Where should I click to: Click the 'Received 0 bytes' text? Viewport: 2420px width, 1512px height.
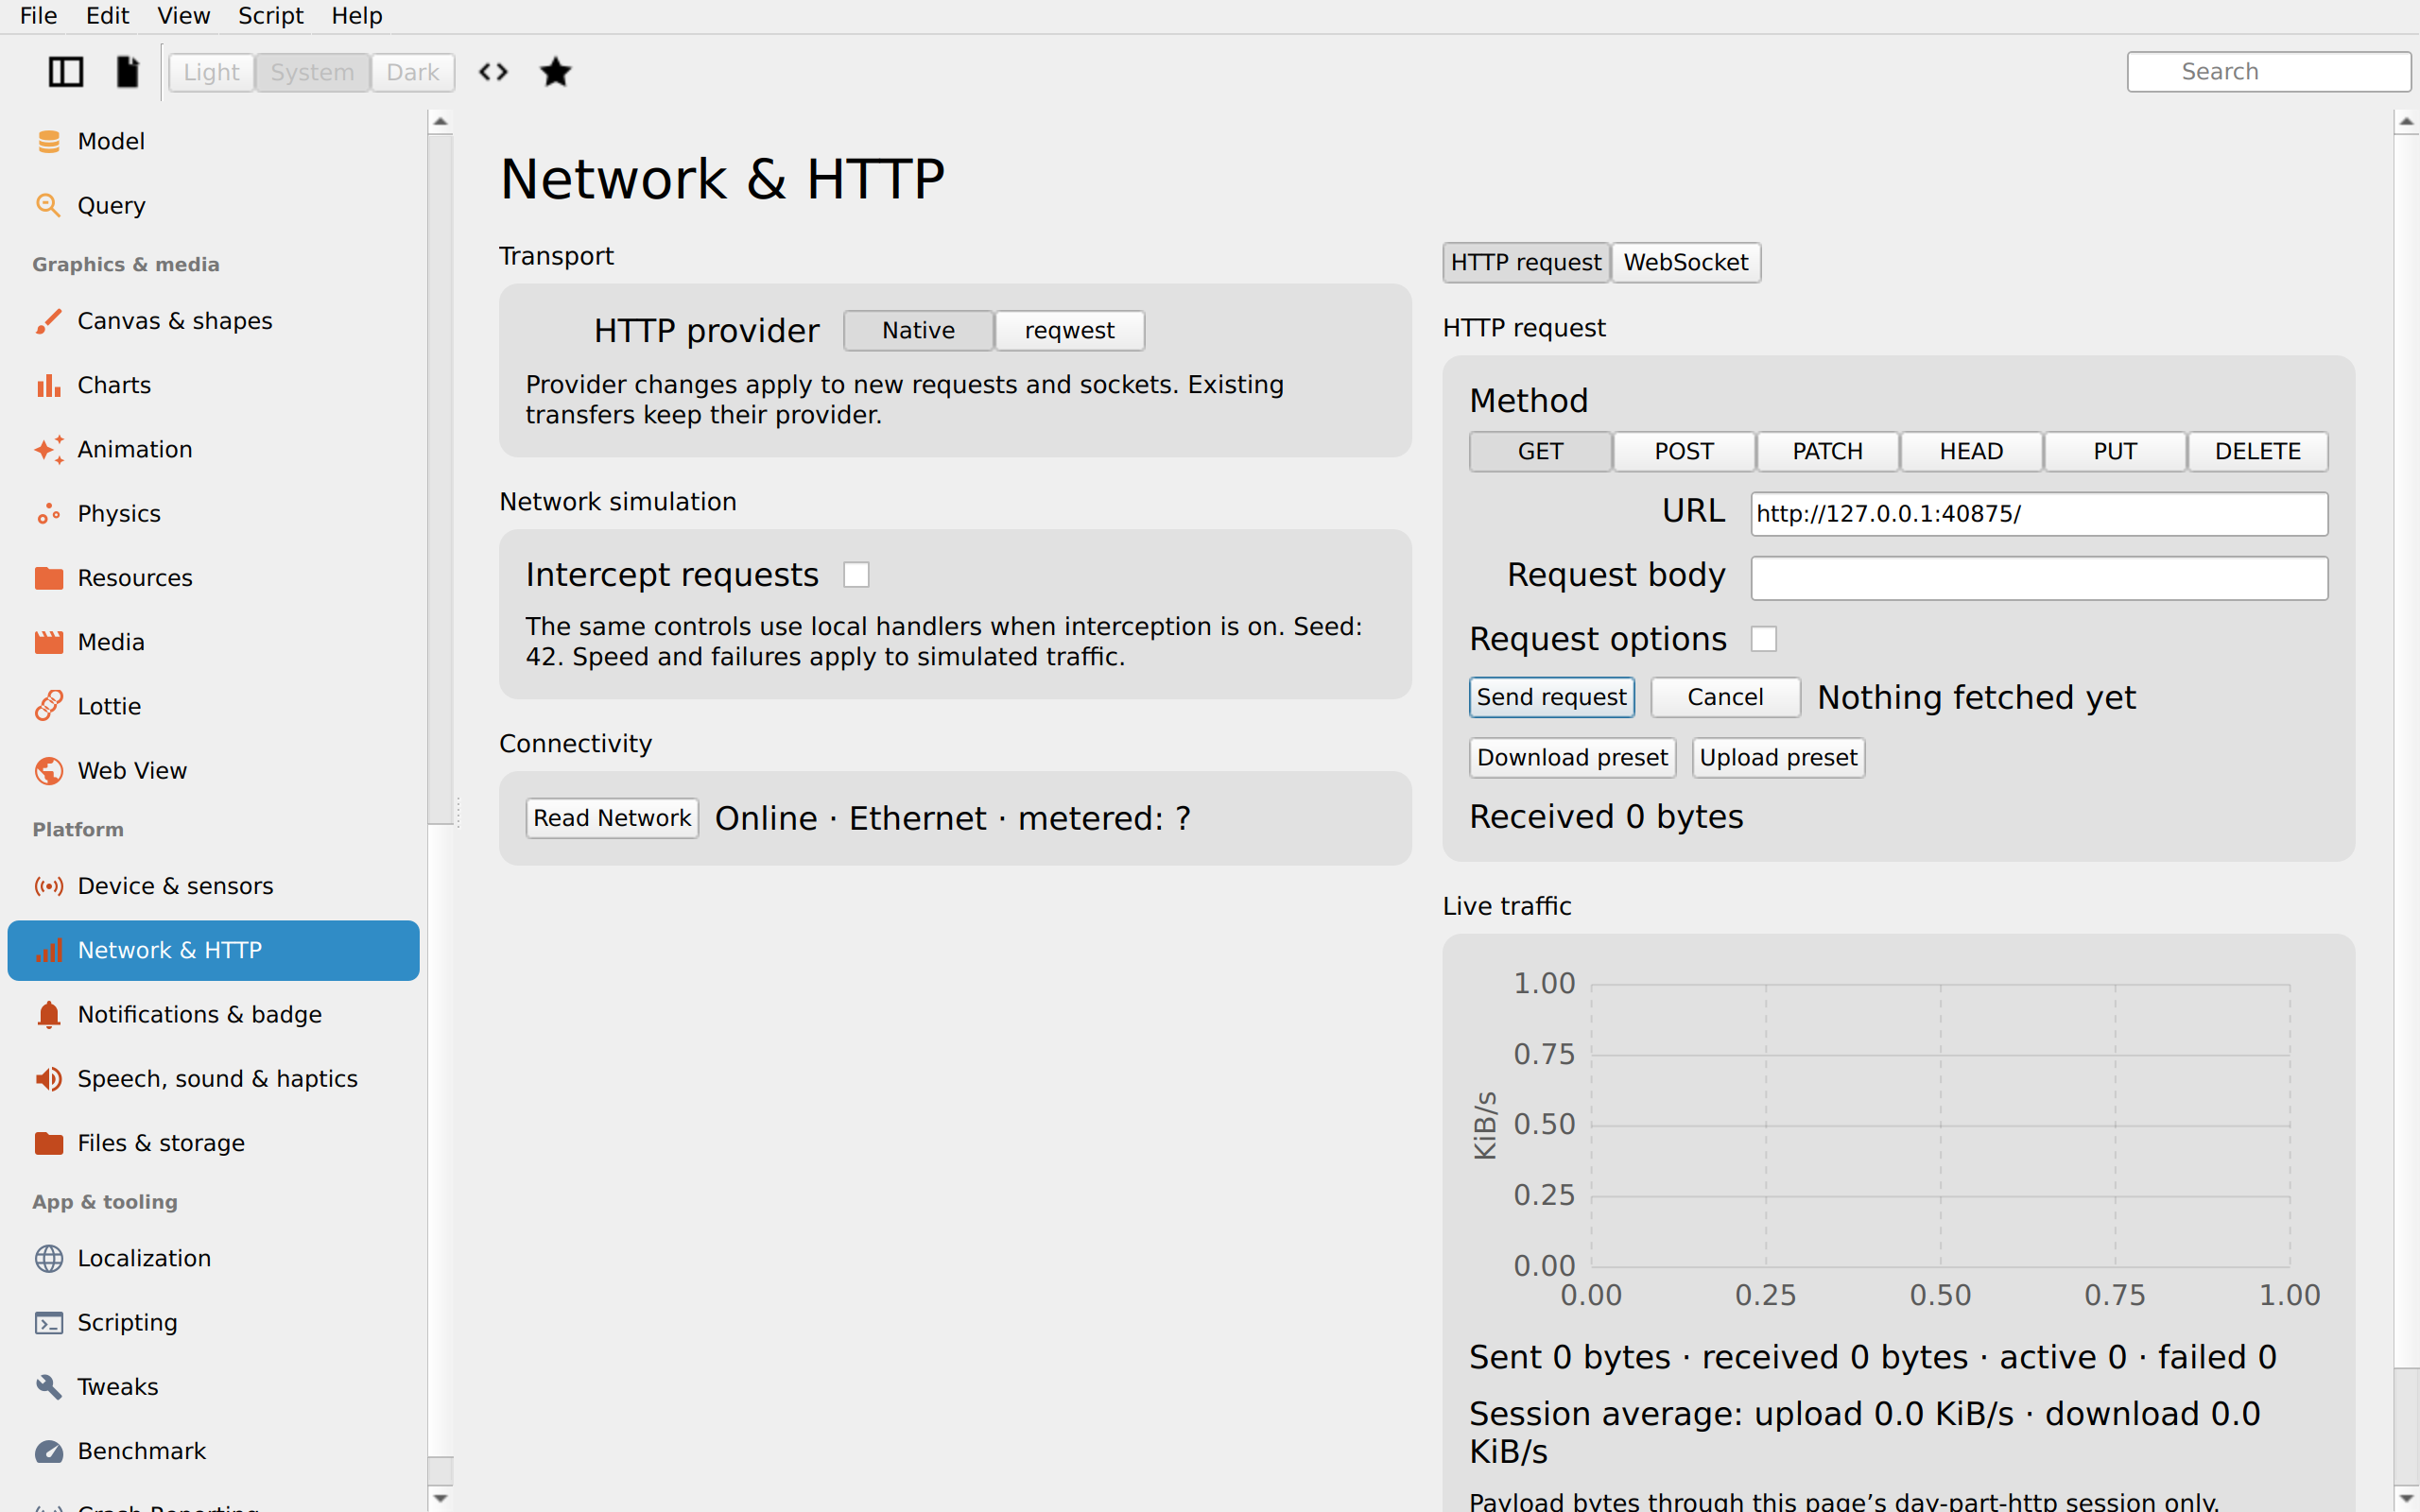[1606, 817]
